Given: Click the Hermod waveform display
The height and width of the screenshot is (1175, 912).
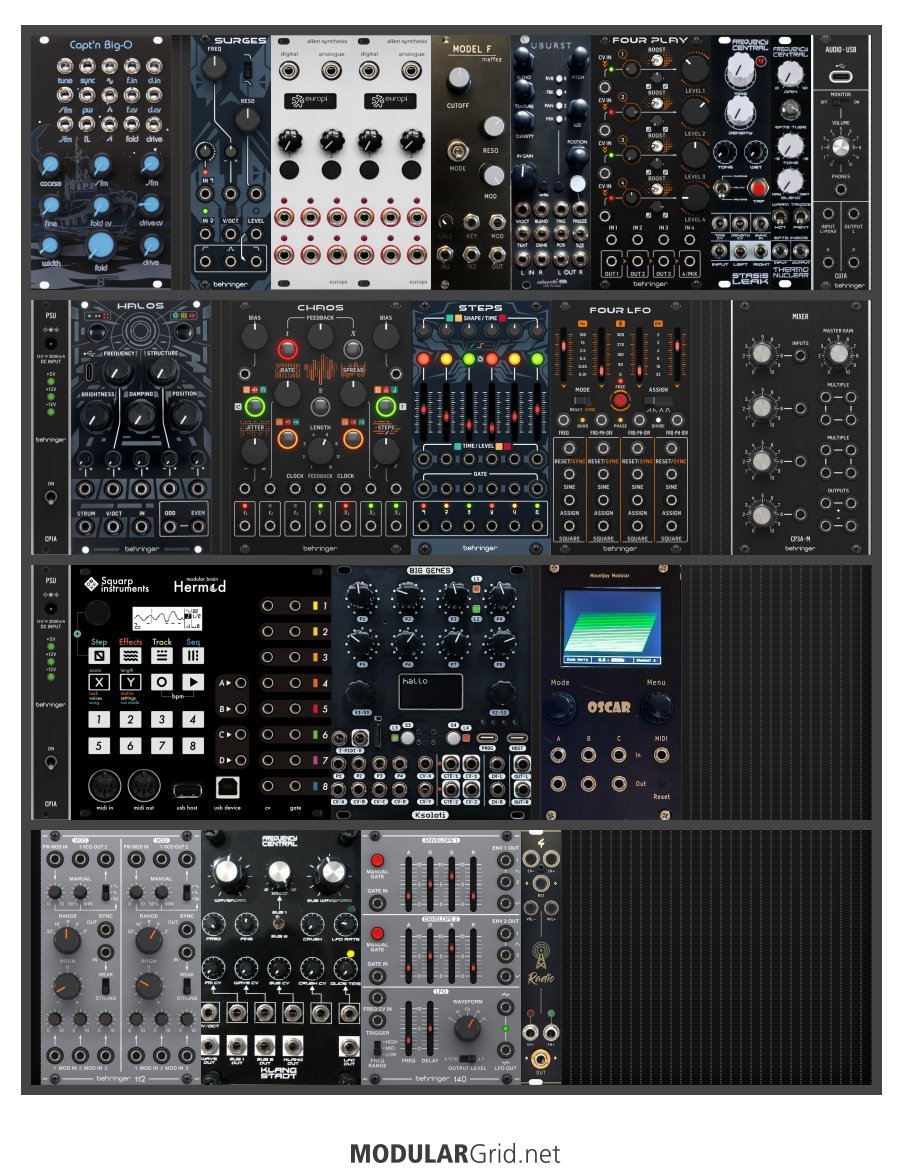Looking at the screenshot, I should click(x=167, y=618).
